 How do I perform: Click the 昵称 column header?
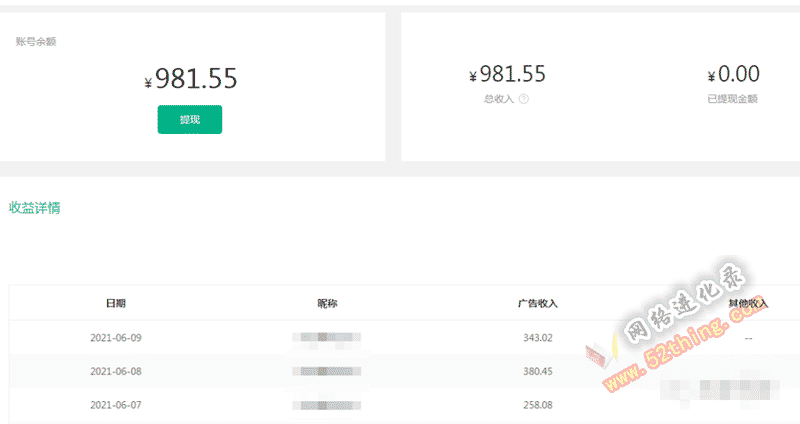click(x=327, y=304)
